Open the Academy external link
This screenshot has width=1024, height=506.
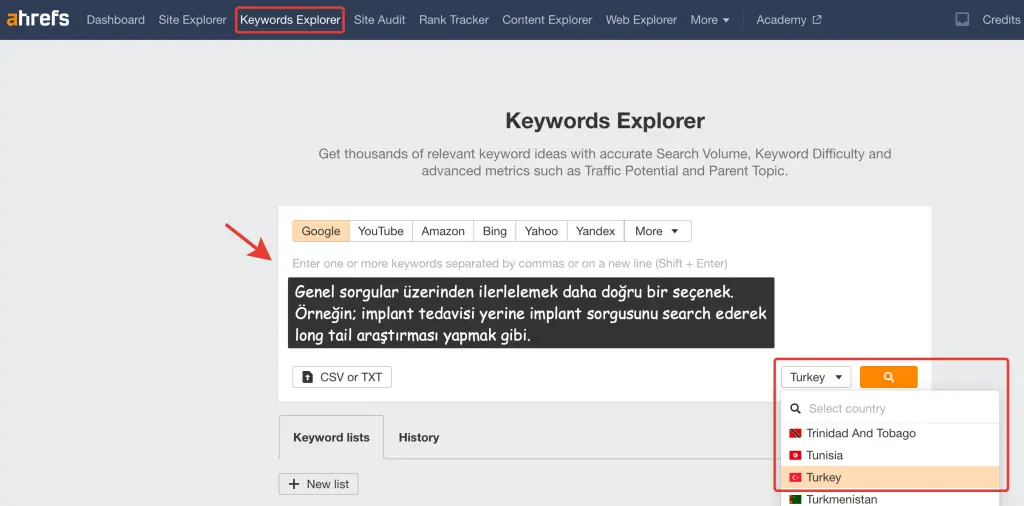788,20
